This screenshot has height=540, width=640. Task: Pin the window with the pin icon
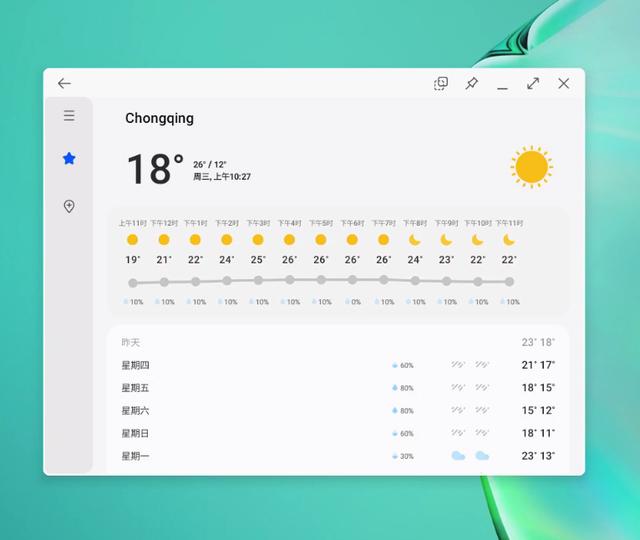tap(471, 84)
